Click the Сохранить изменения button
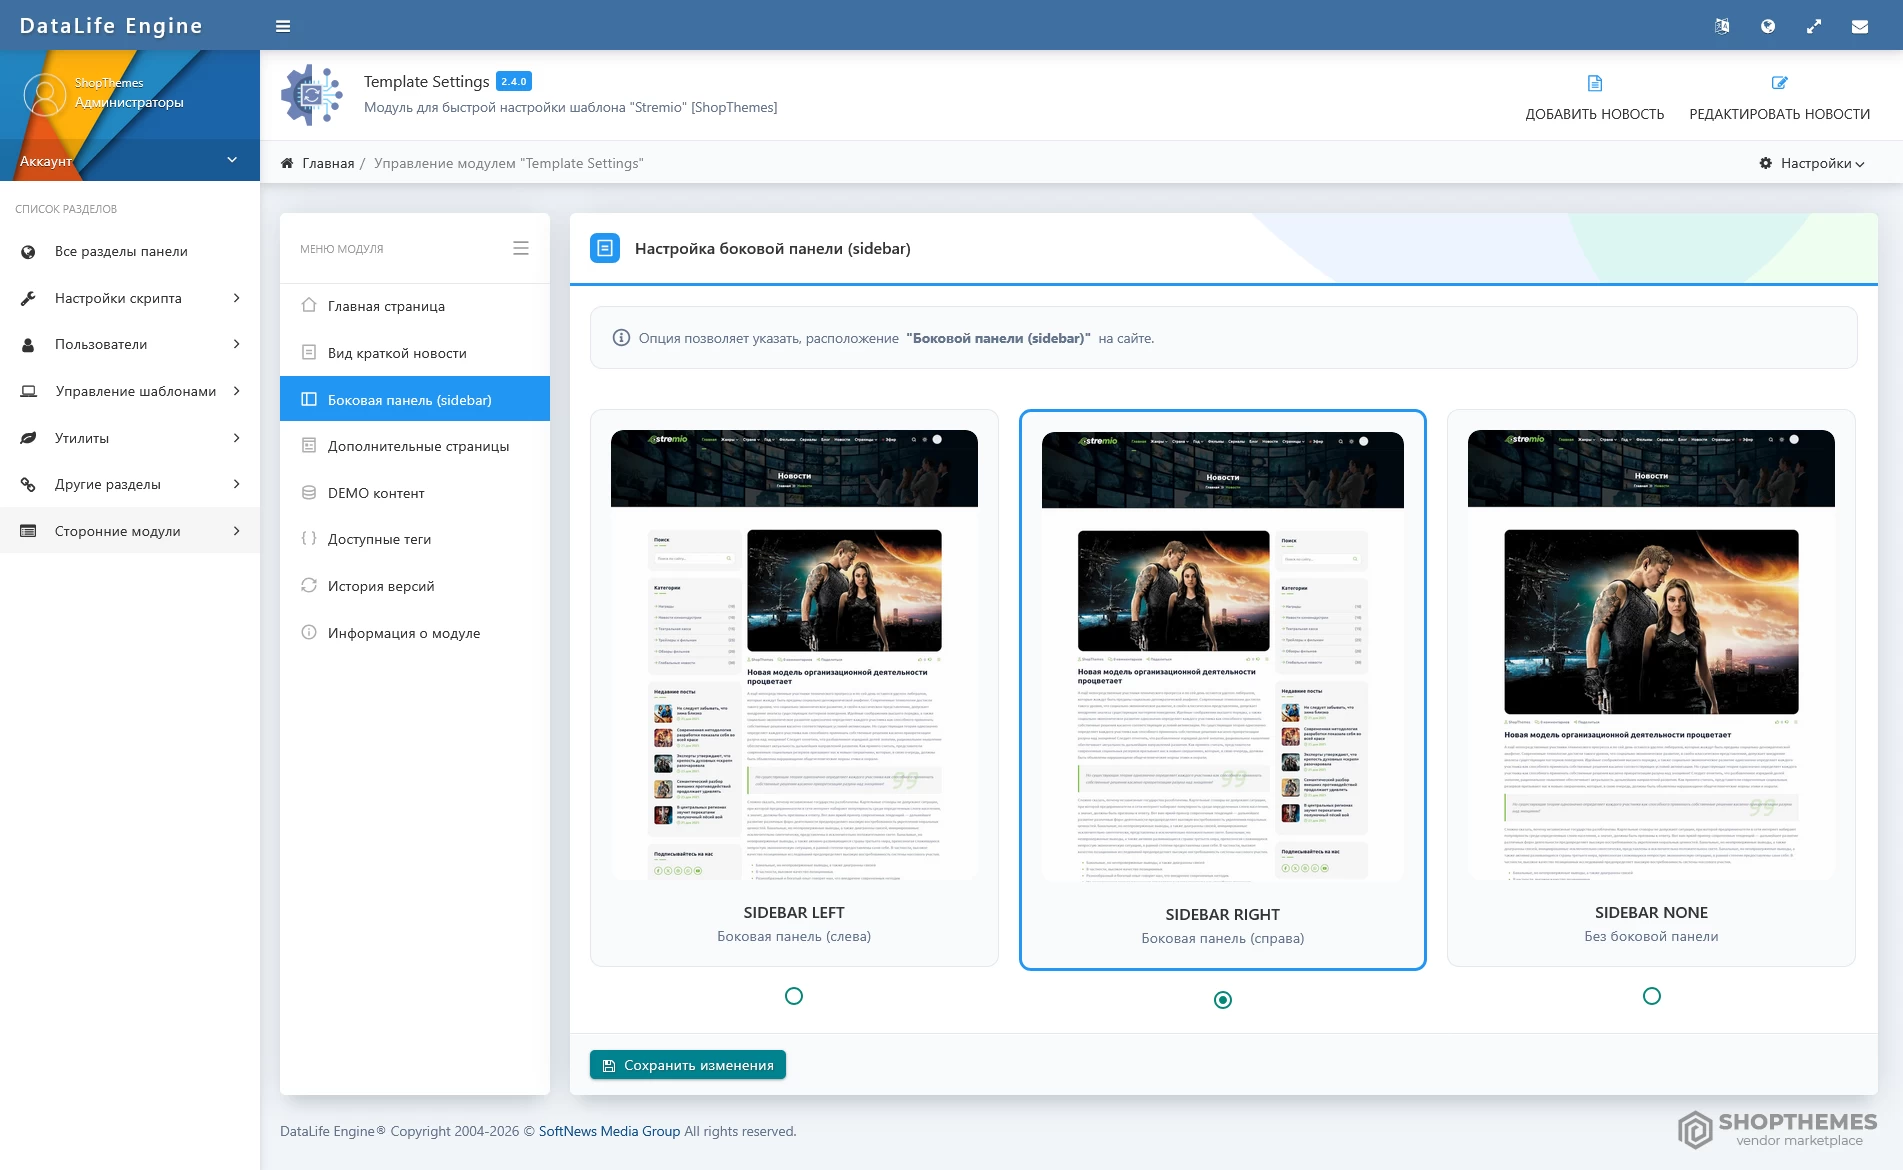 coord(688,1065)
